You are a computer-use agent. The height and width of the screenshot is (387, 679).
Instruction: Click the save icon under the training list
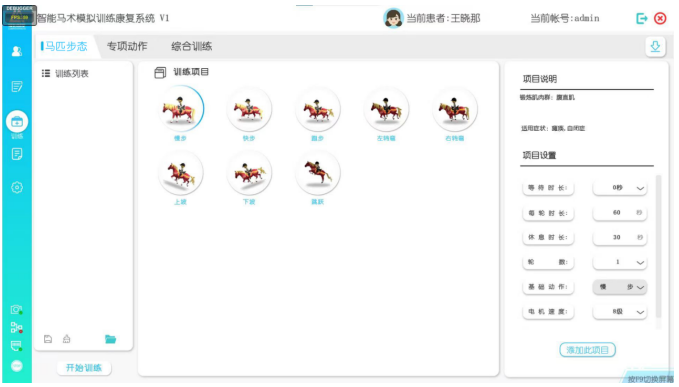(x=48, y=339)
